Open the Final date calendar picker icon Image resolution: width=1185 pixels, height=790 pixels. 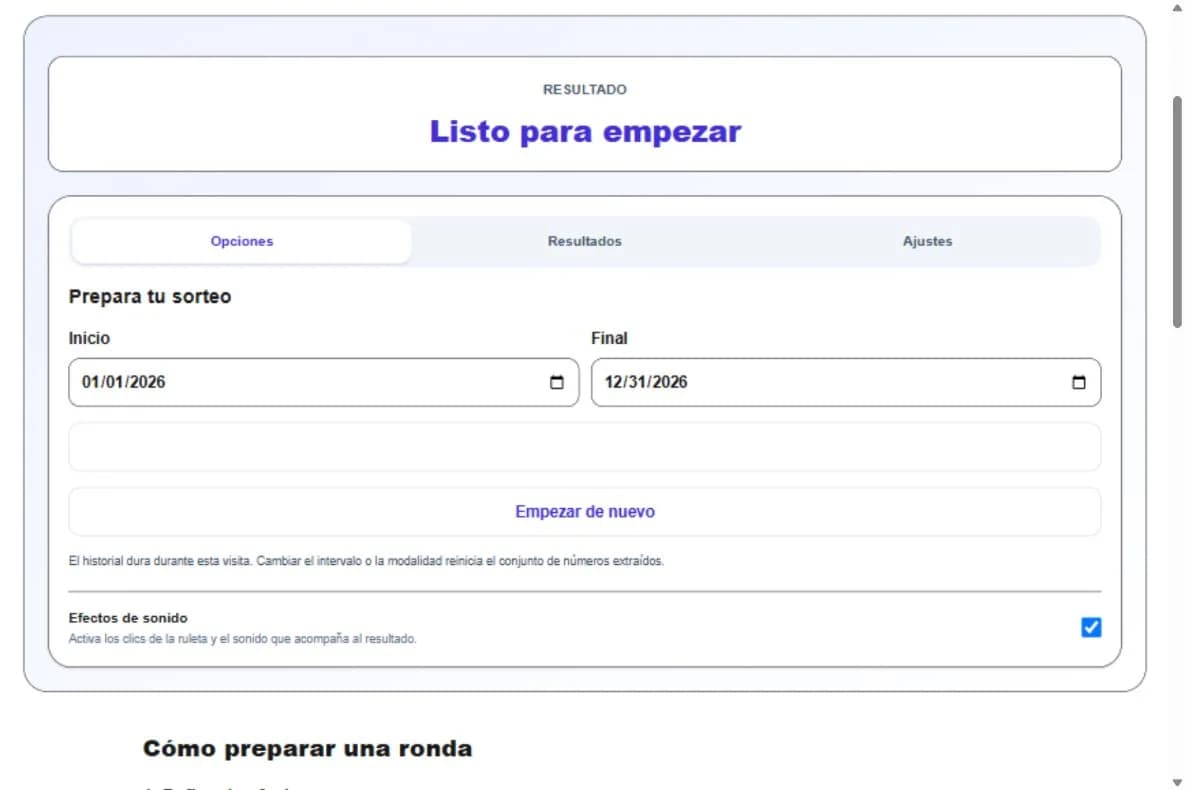[x=1078, y=383]
